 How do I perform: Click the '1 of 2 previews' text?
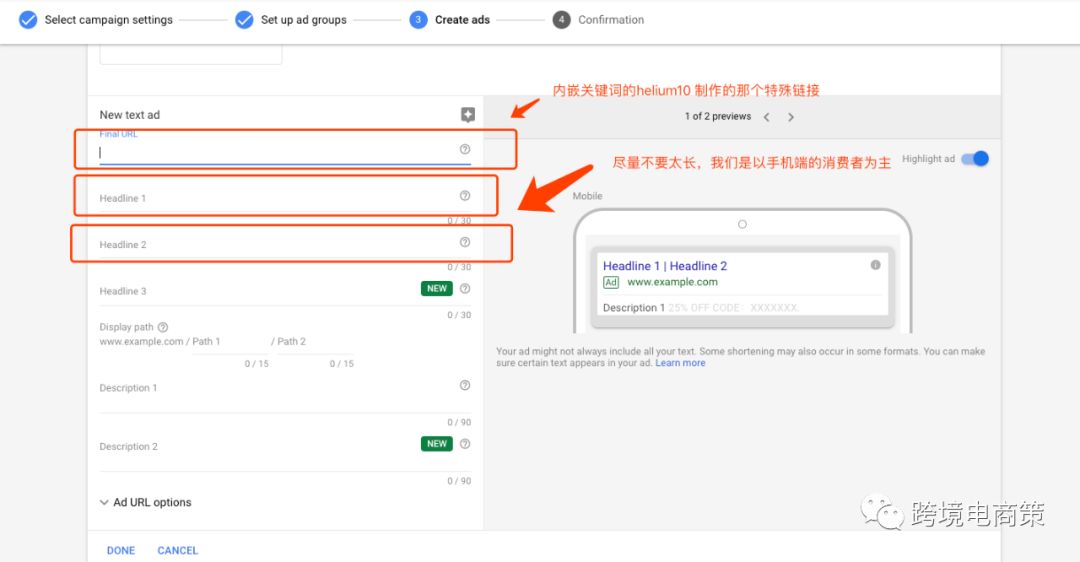(x=718, y=116)
